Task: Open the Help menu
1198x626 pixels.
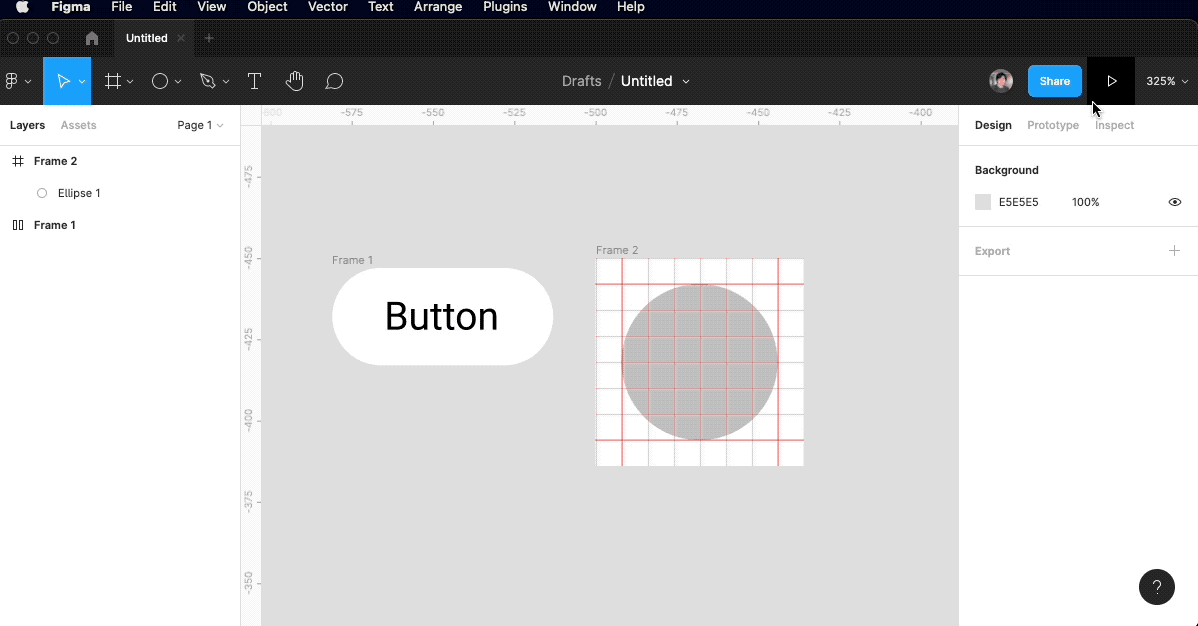Action: [x=631, y=7]
